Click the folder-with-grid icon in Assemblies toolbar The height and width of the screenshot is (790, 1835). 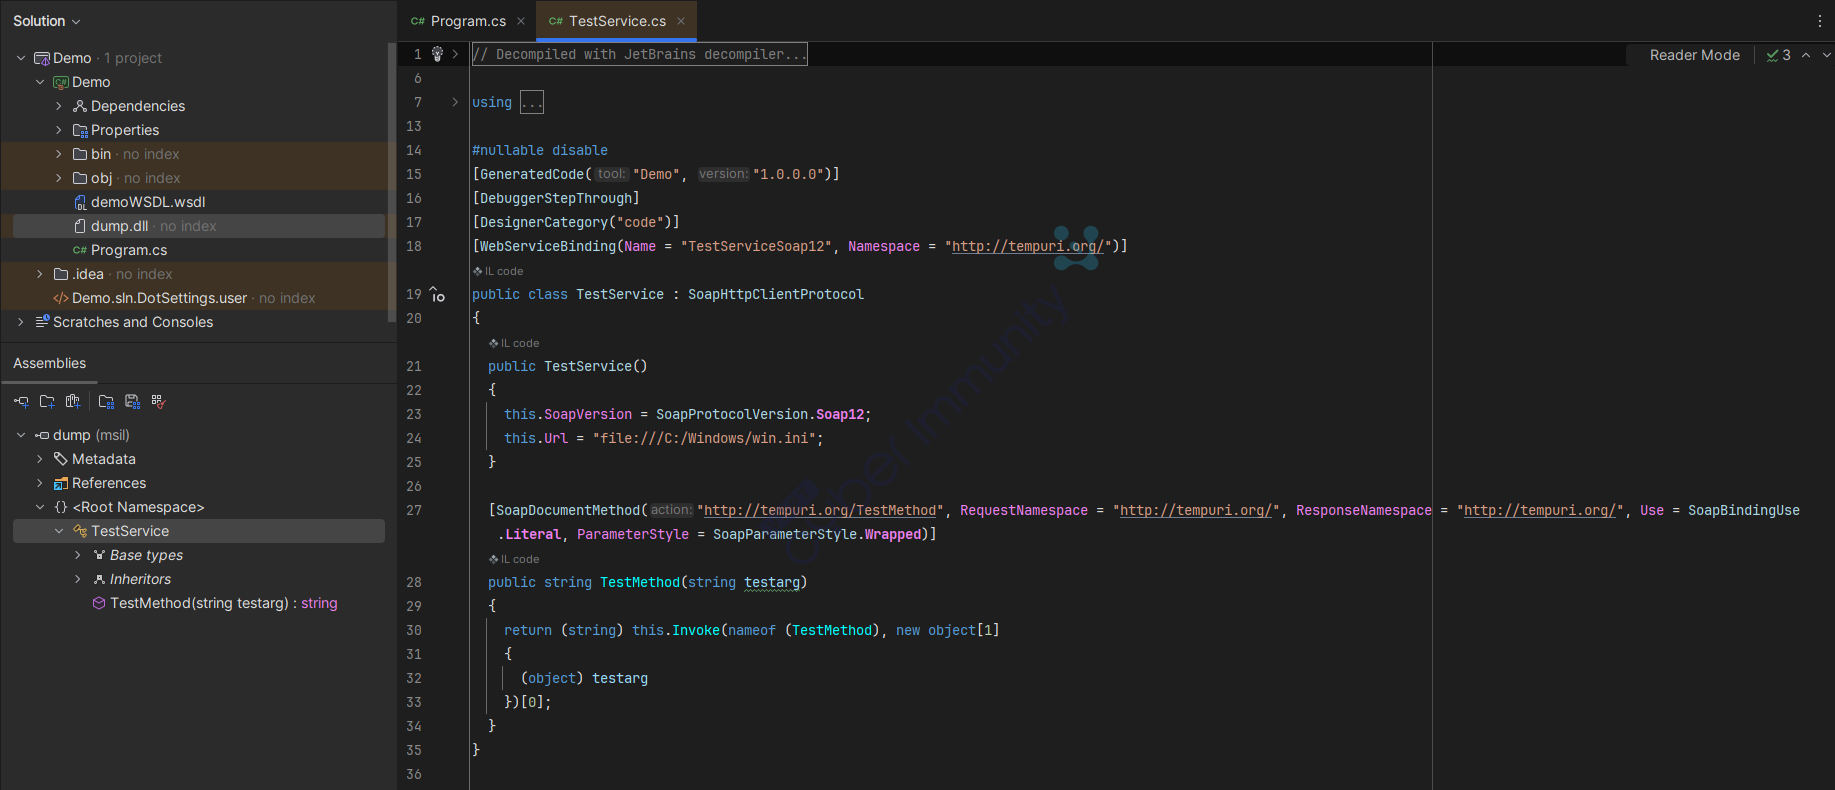106,402
